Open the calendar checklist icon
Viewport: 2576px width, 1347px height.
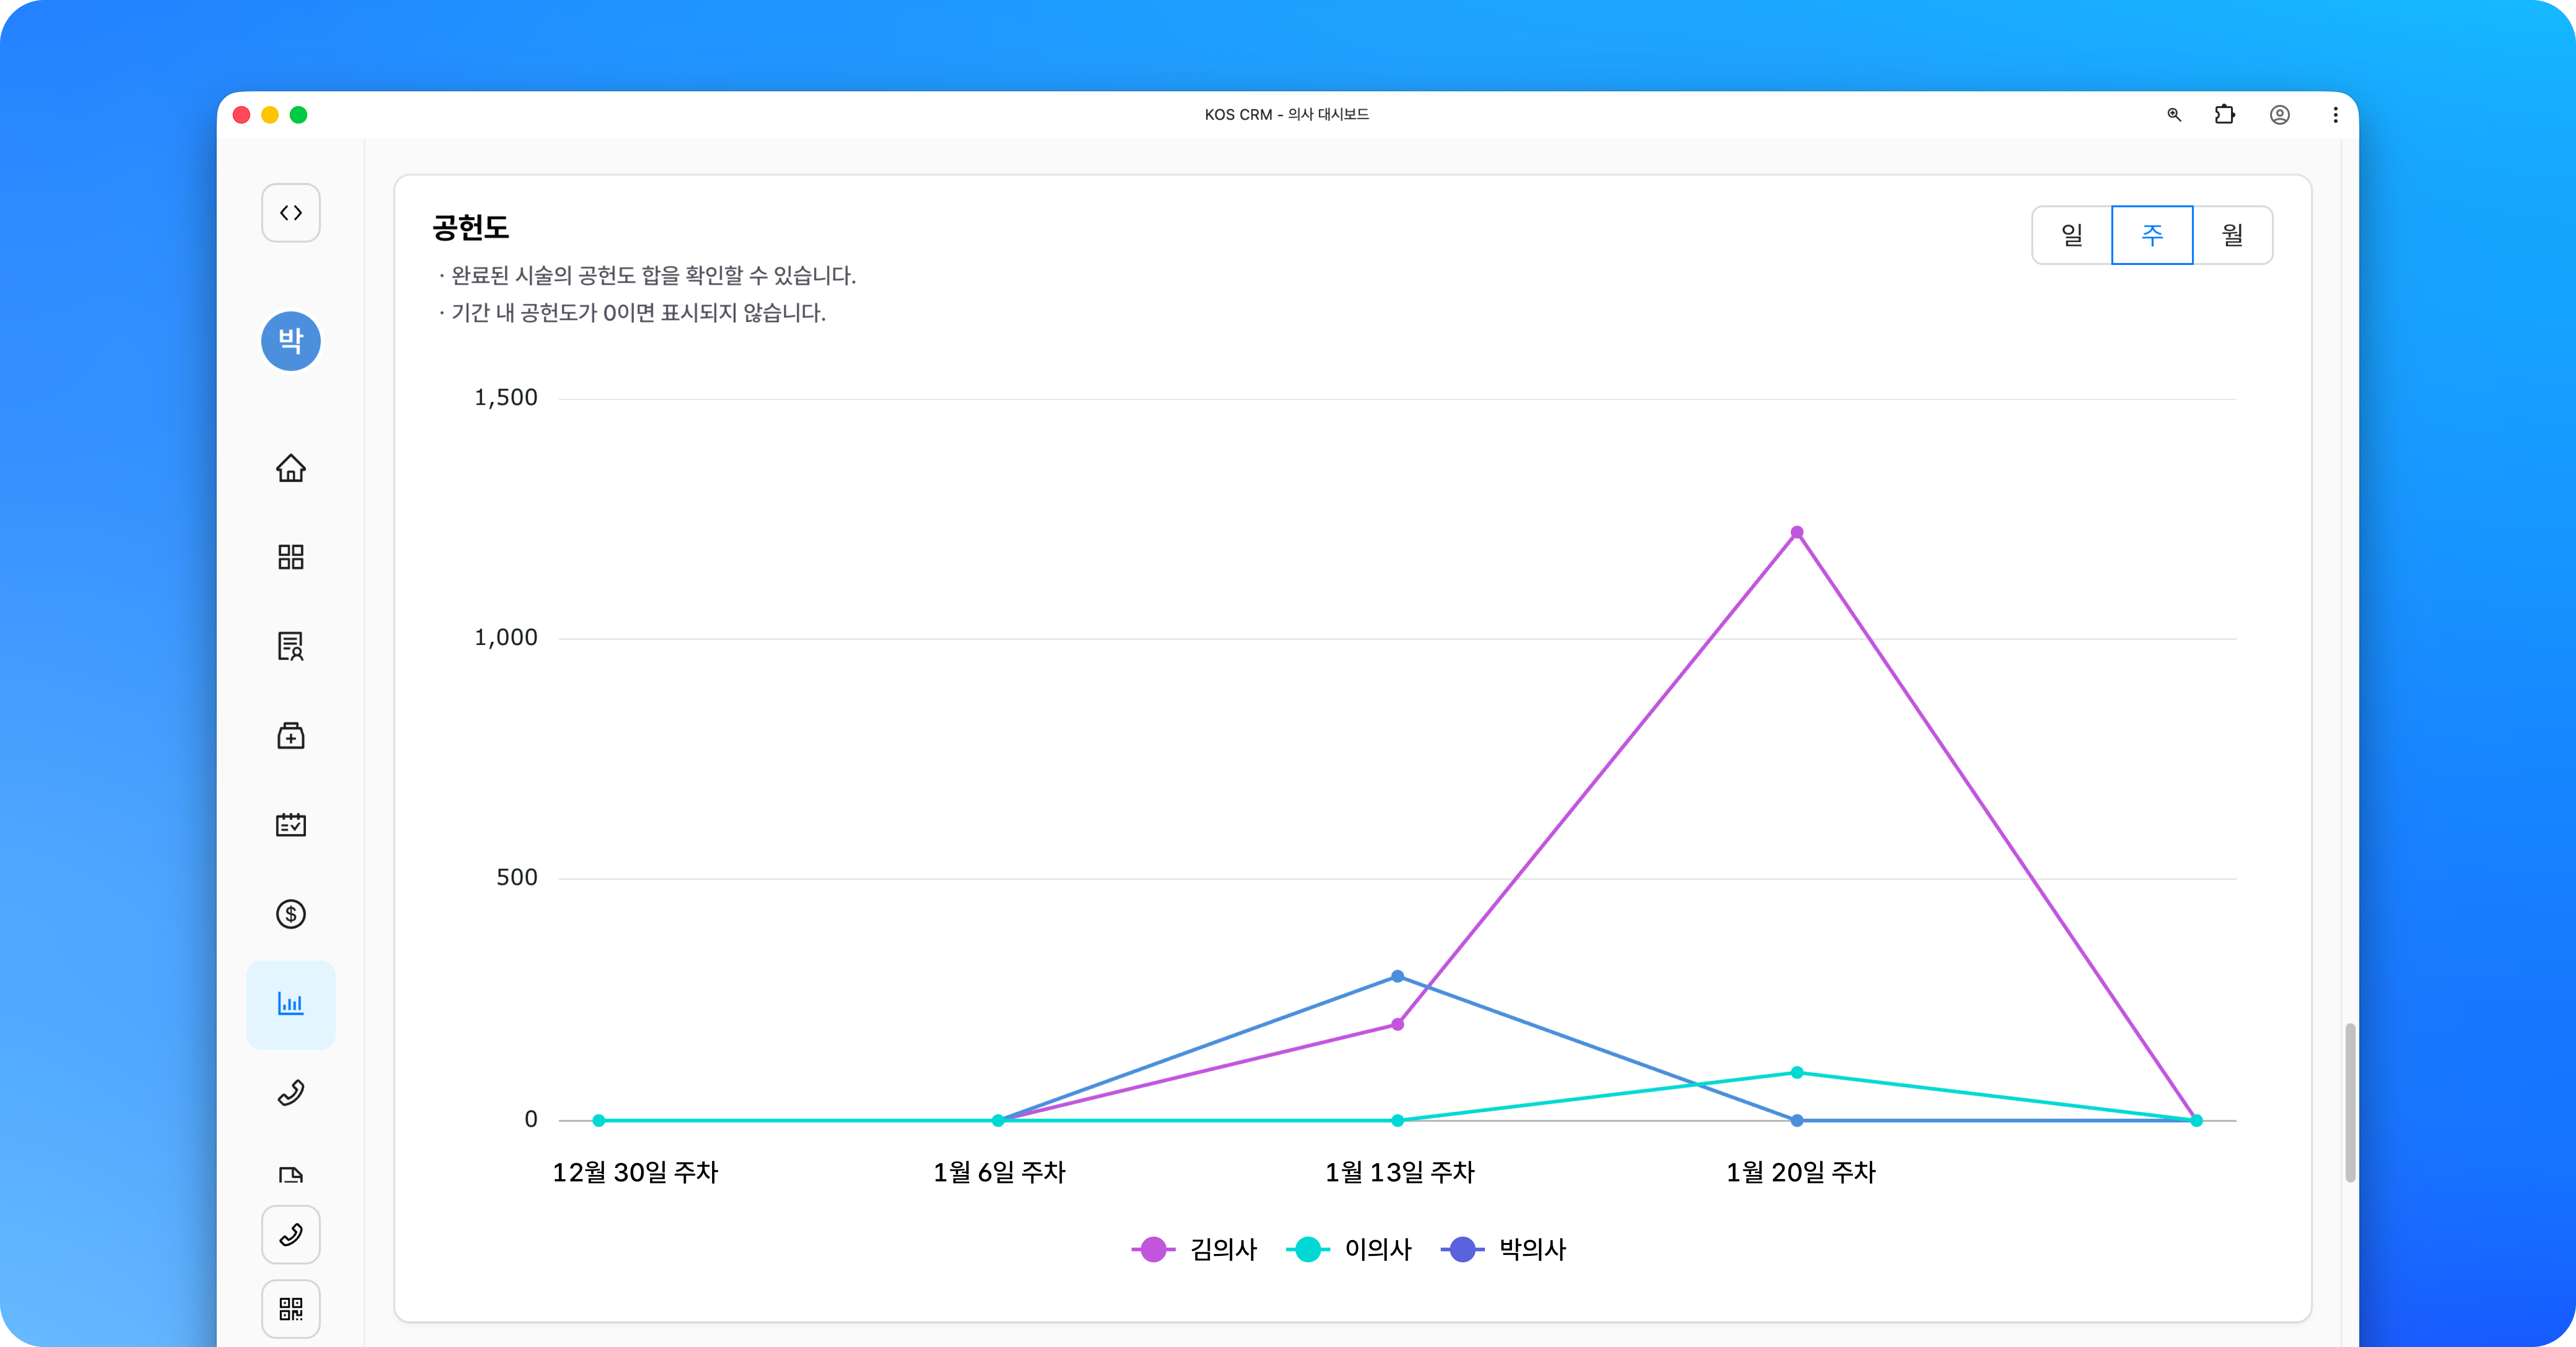pos(291,825)
